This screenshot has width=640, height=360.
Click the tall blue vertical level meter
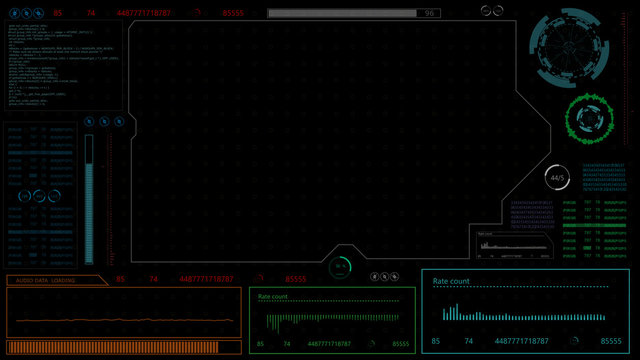pyautogui.click(x=89, y=200)
